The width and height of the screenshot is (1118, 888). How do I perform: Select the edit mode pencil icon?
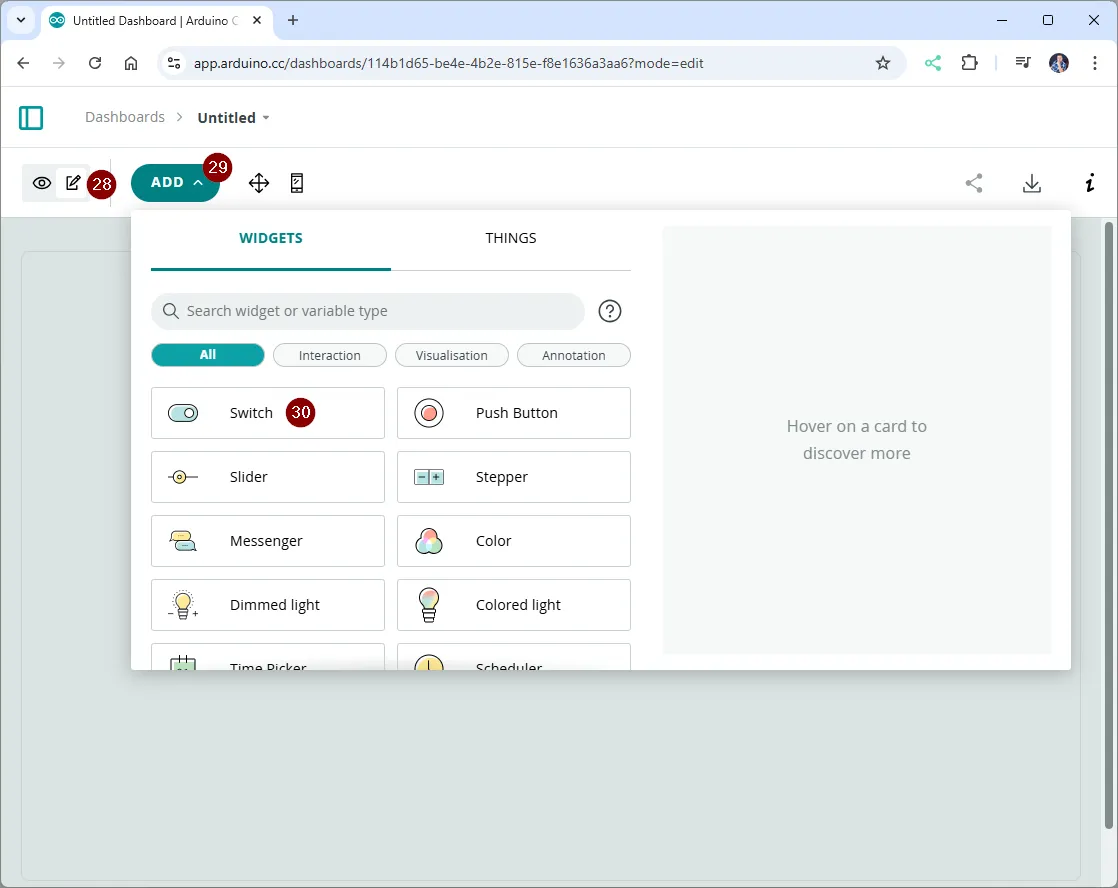click(73, 183)
